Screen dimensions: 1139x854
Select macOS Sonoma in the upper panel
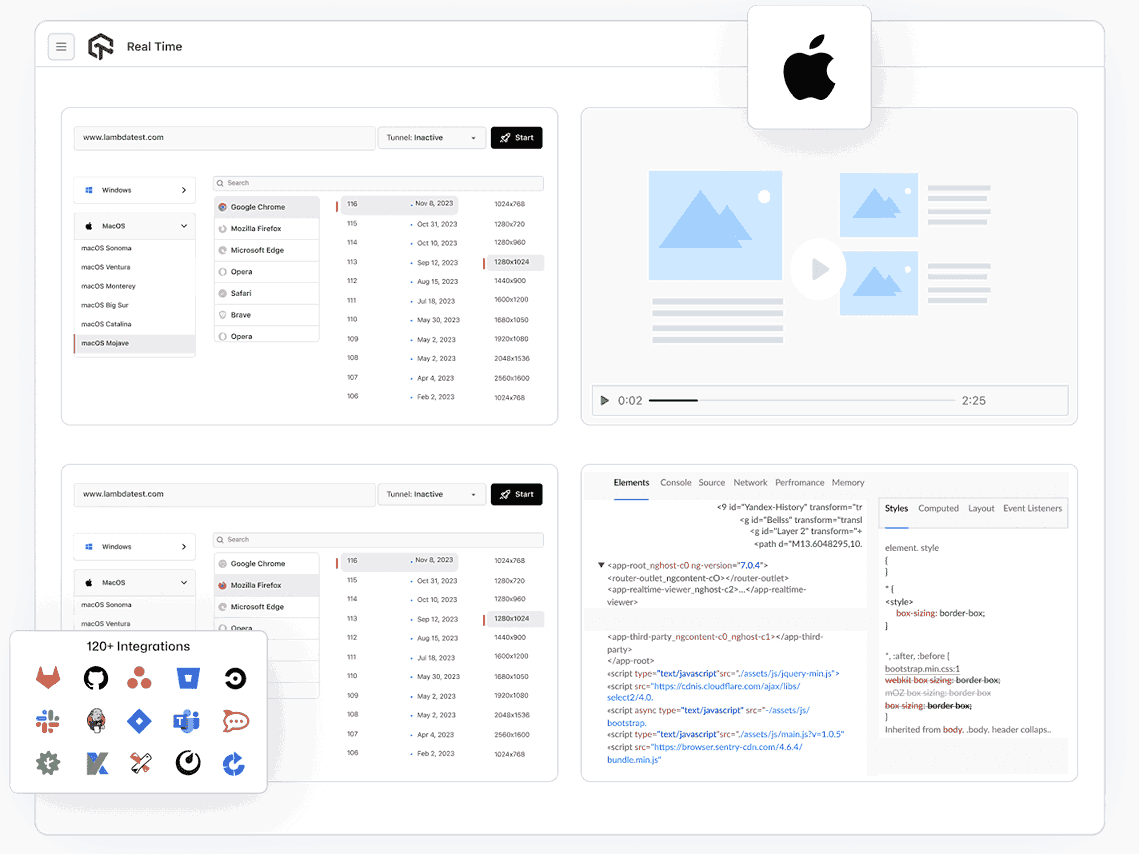coord(134,248)
